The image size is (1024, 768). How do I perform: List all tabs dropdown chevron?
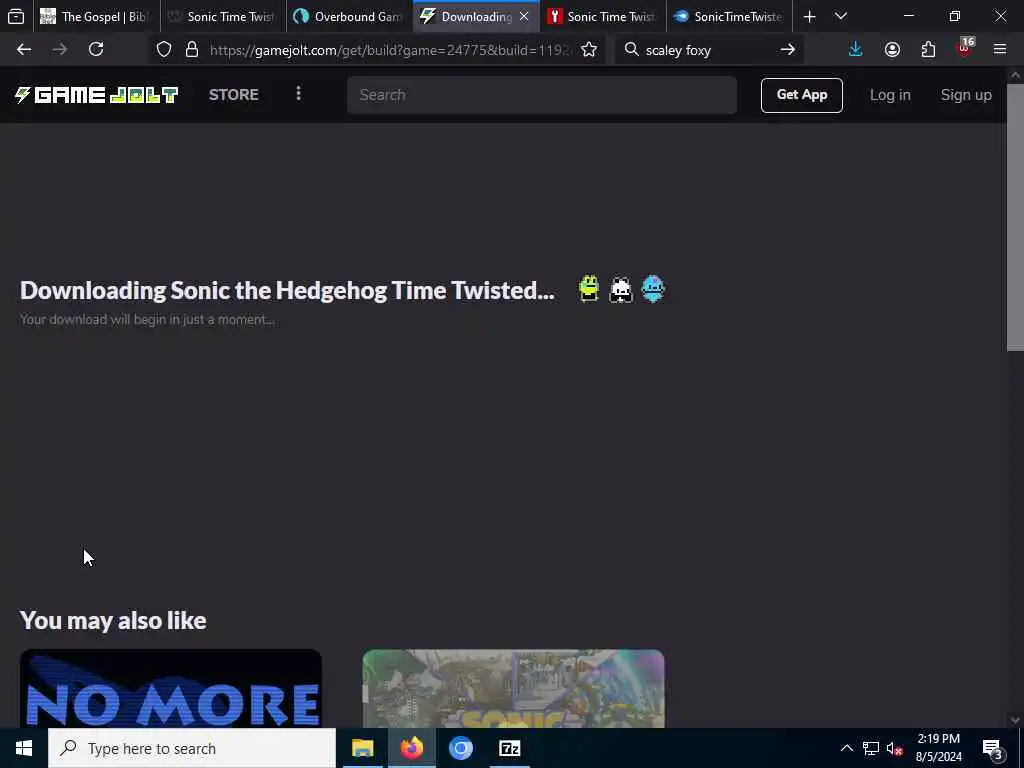pyautogui.click(x=841, y=16)
